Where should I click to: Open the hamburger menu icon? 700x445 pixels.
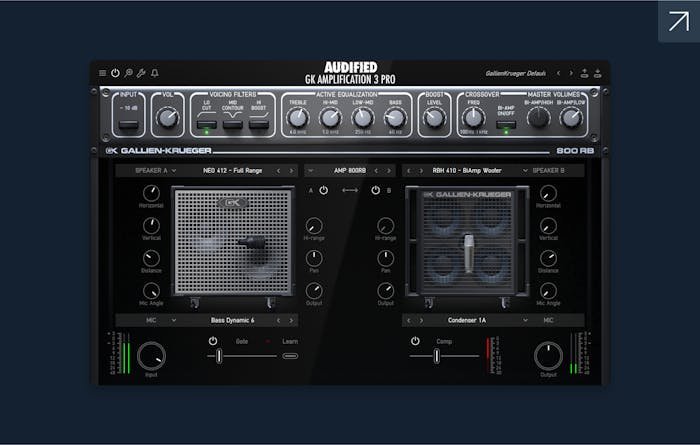click(103, 73)
